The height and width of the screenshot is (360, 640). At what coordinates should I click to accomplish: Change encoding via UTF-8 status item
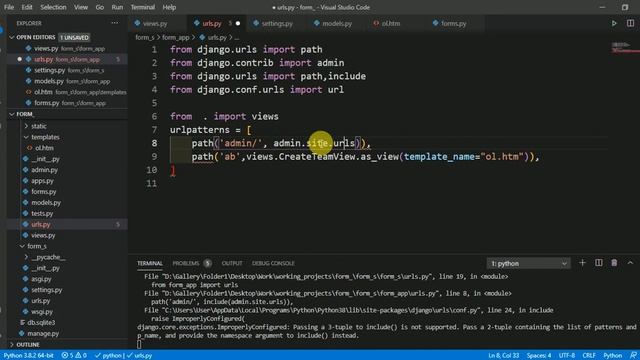[x=567, y=355]
